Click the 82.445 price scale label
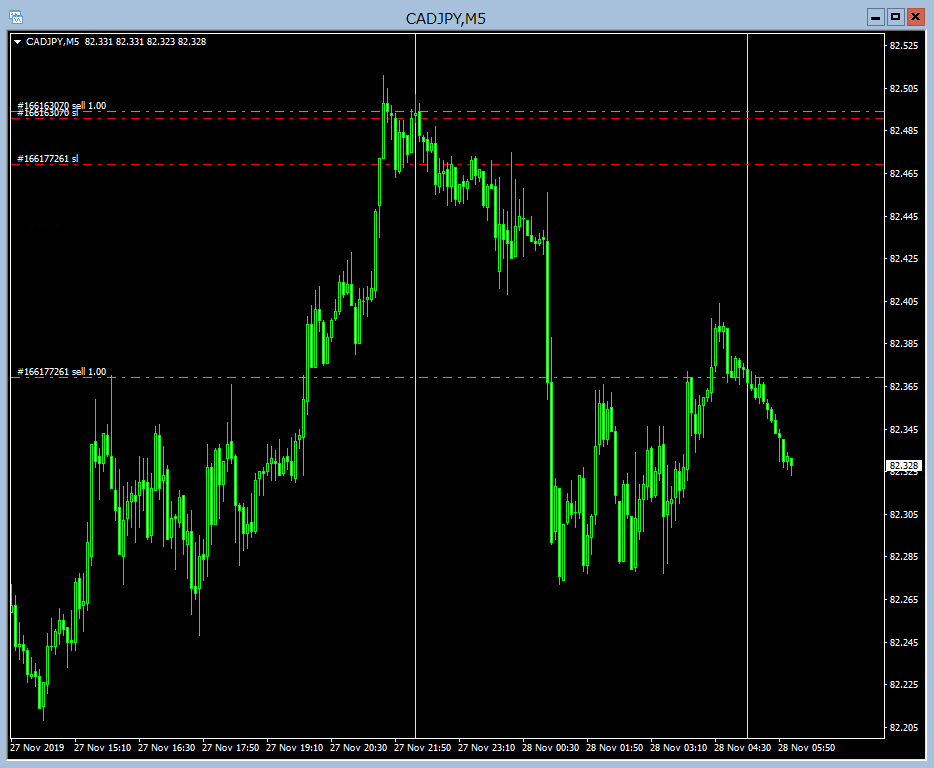Viewport: 934px width, 768px height. pos(904,217)
